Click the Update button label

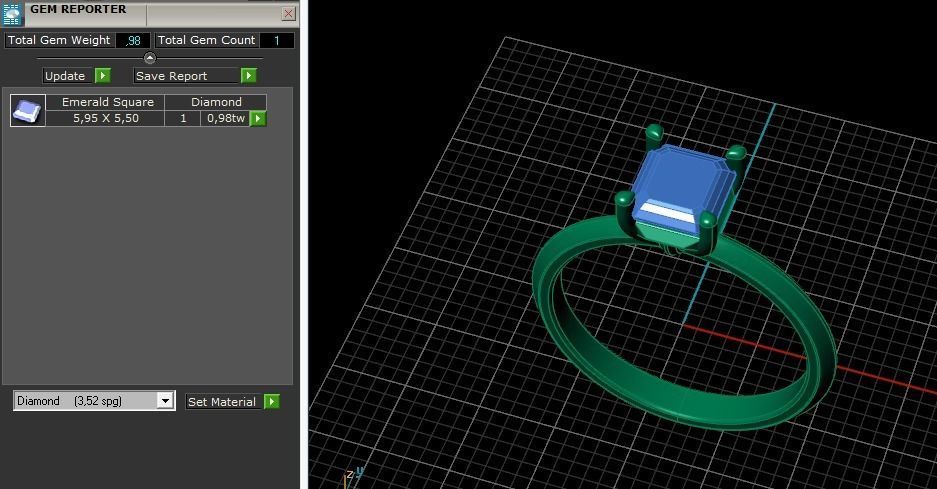(x=65, y=76)
